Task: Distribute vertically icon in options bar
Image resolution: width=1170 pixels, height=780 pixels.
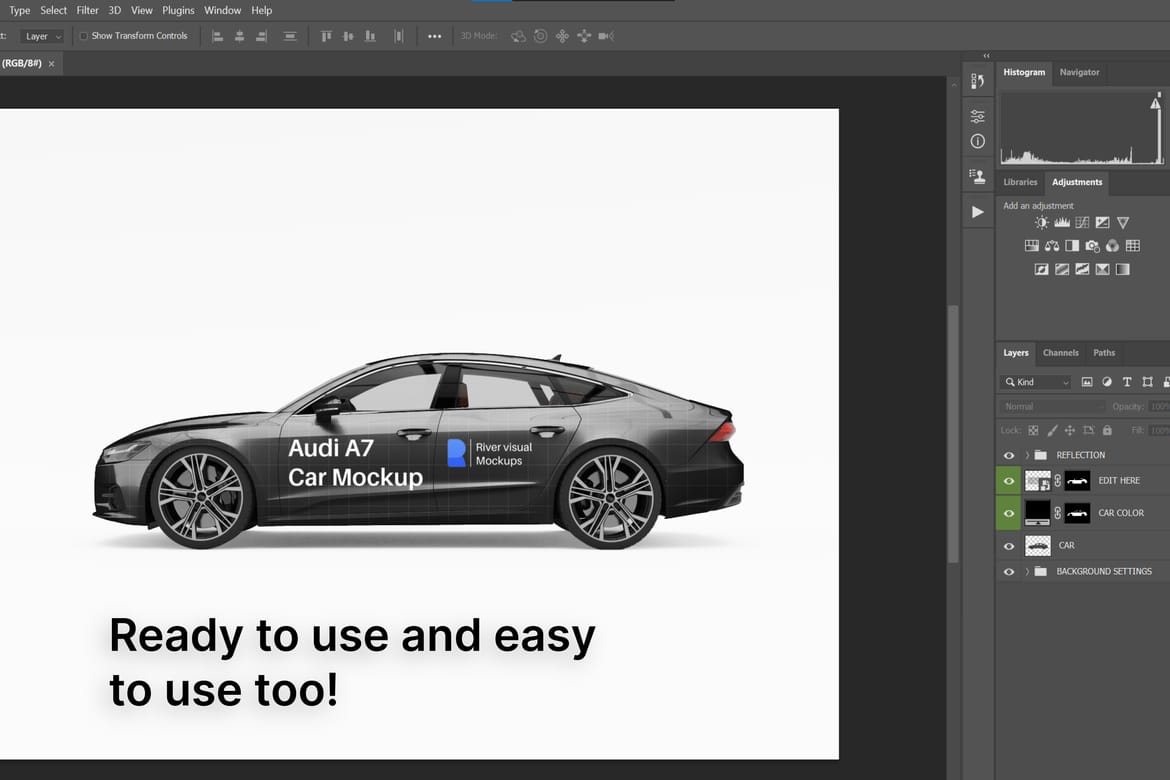Action: (x=290, y=36)
